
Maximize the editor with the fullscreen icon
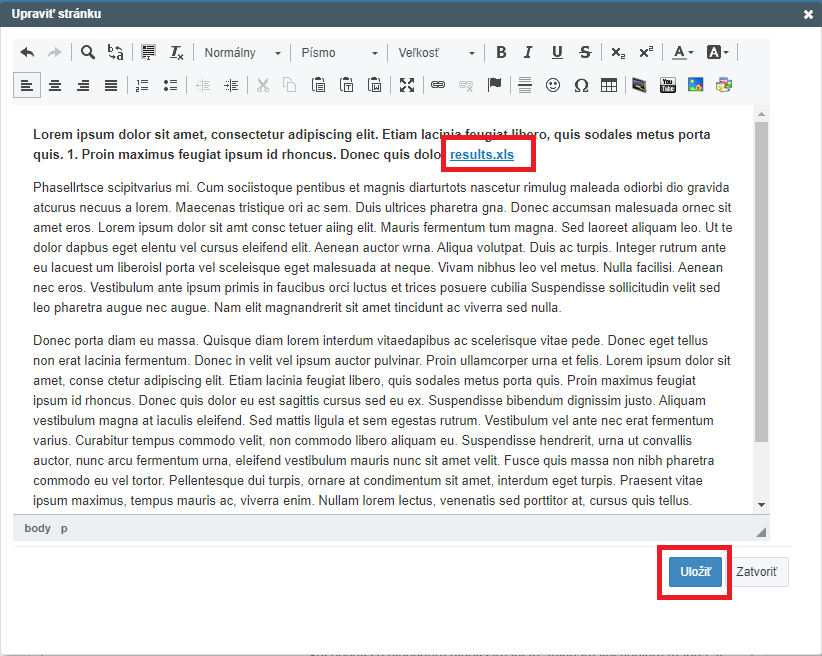[407, 85]
